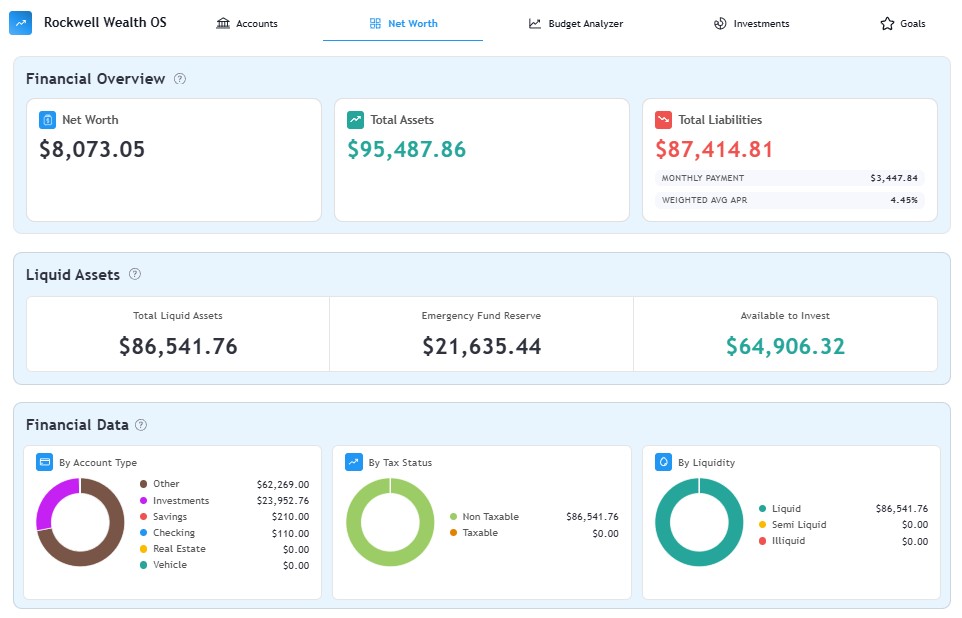This screenshot has width=962, height=618.
Task: Click the By Account Type card icon
Action: tap(44, 462)
